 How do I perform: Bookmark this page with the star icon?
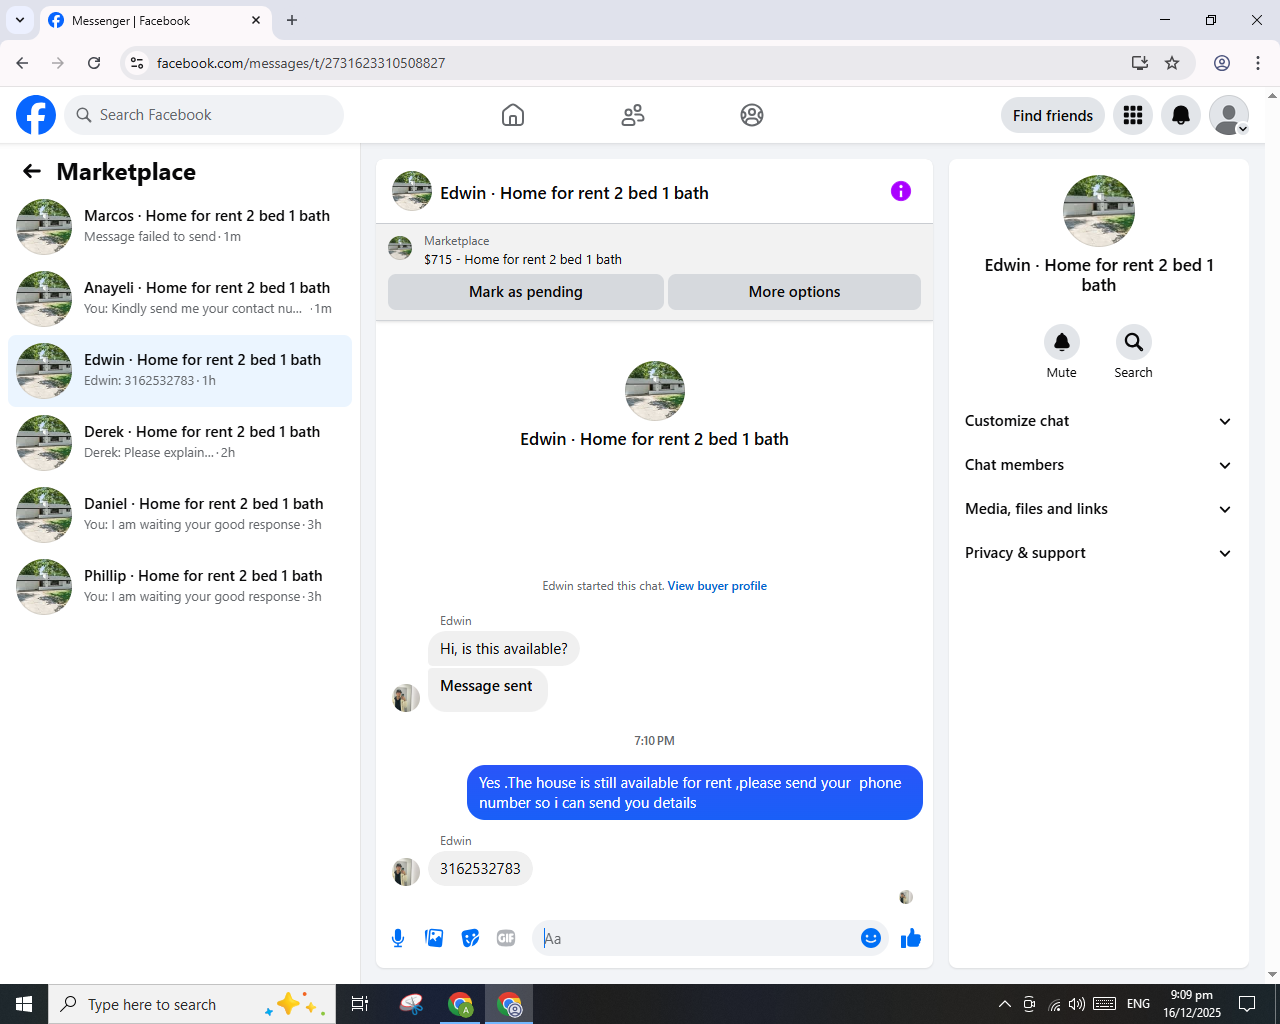pos(1172,63)
